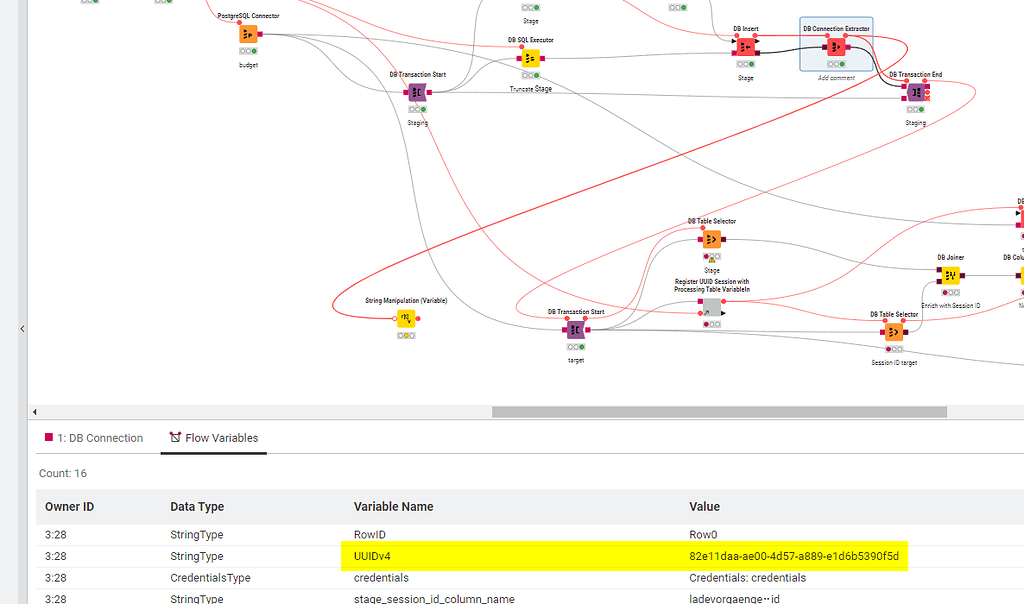The image size is (1024, 604).
Task: Select the DB Connection Extractor node
Action: point(836,46)
